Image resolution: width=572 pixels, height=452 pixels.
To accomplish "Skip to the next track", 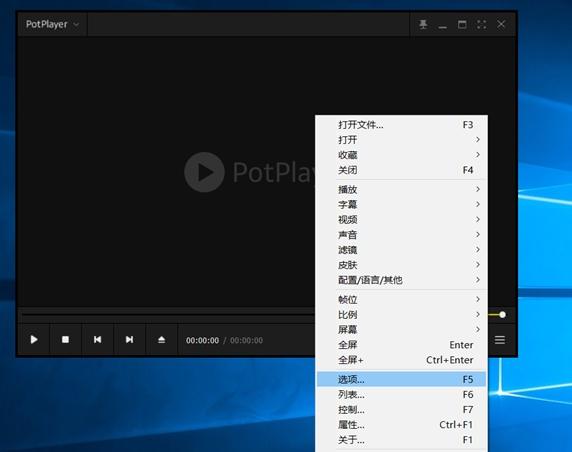I will [130, 340].
